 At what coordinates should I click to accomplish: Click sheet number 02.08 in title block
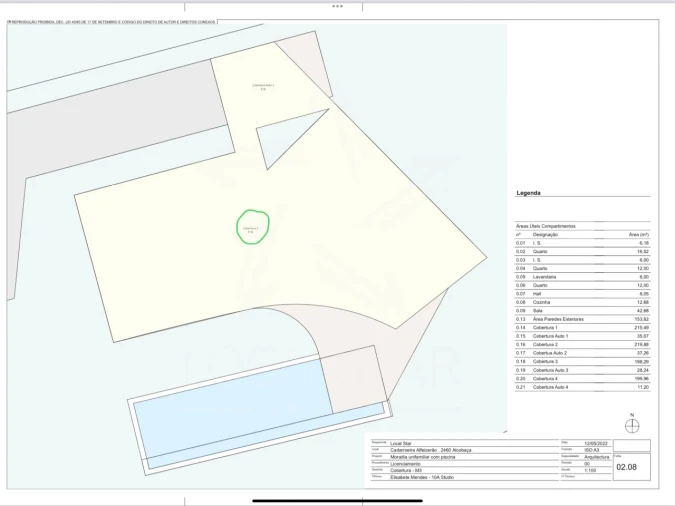[626, 467]
